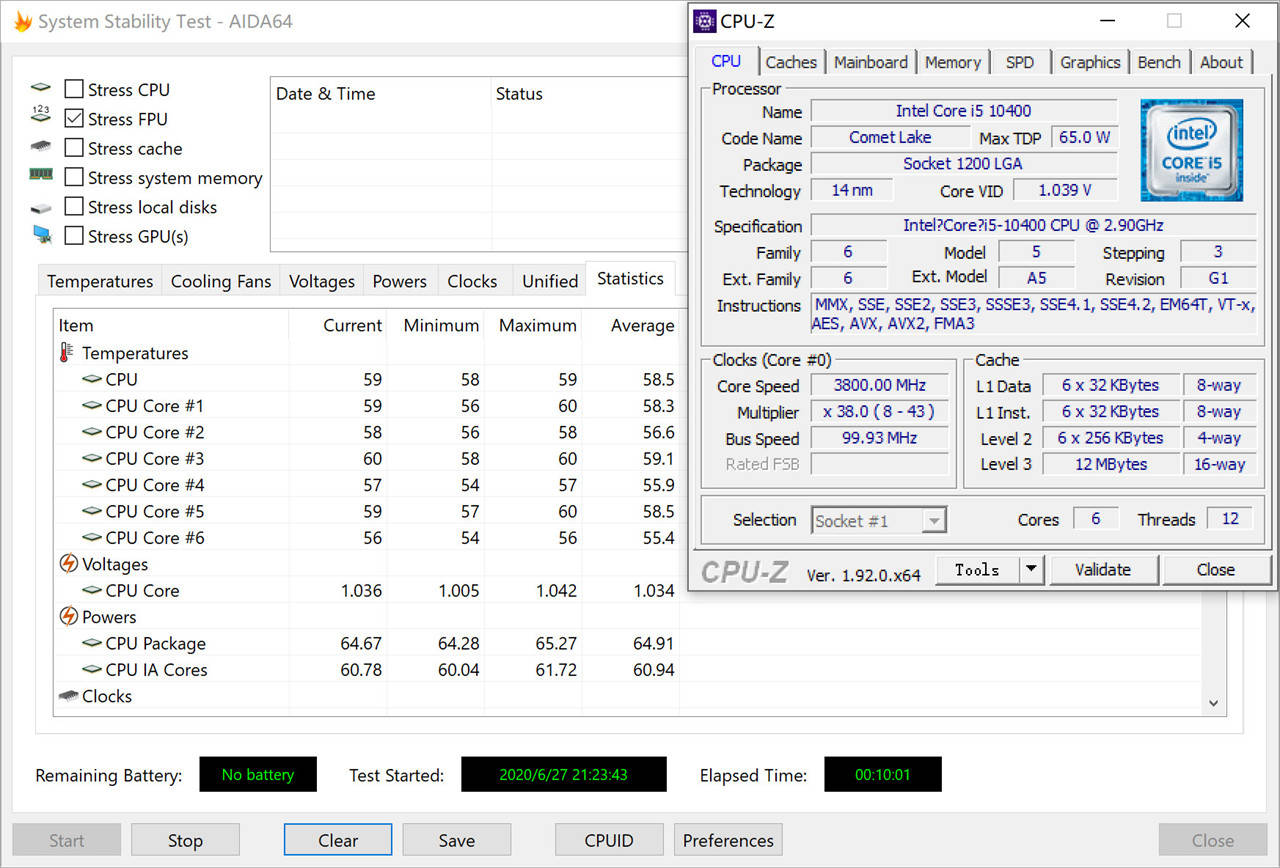Uncheck the Stress FPU checkbox
1280x868 pixels.
(x=74, y=119)
